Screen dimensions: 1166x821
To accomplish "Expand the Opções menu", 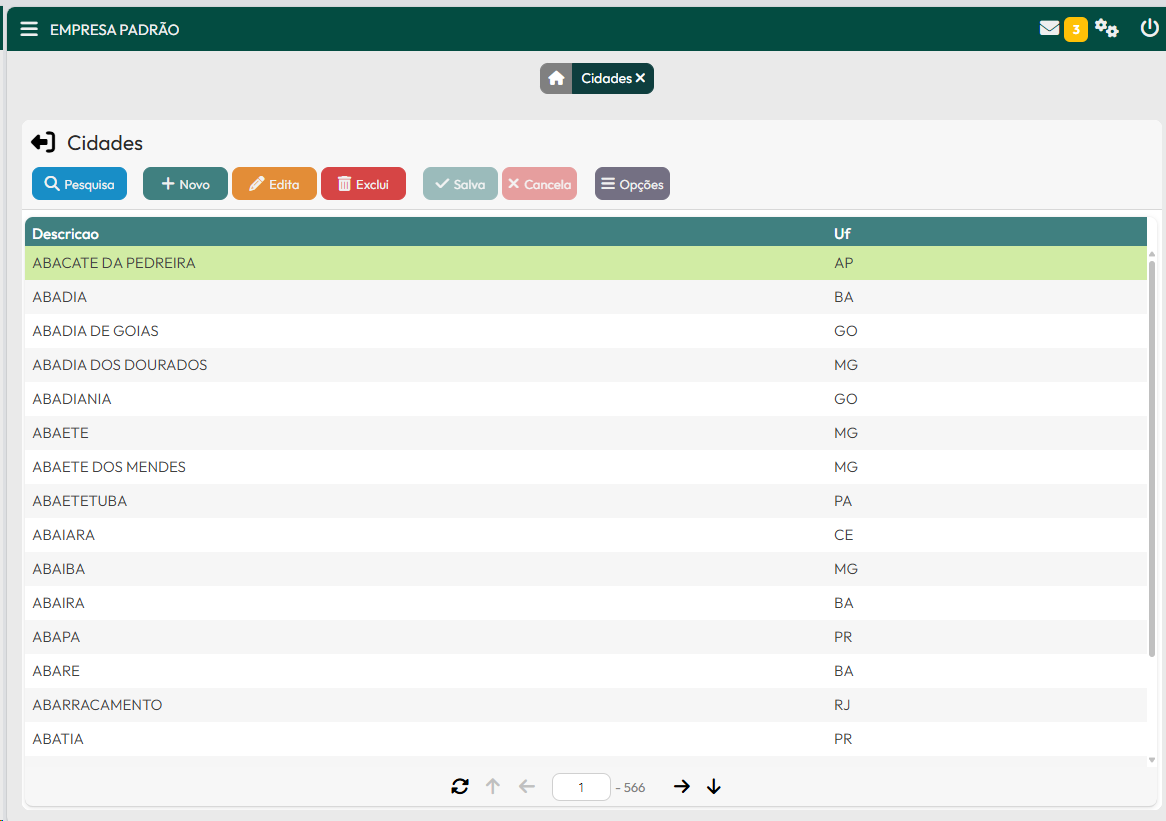I will [632, 184].
